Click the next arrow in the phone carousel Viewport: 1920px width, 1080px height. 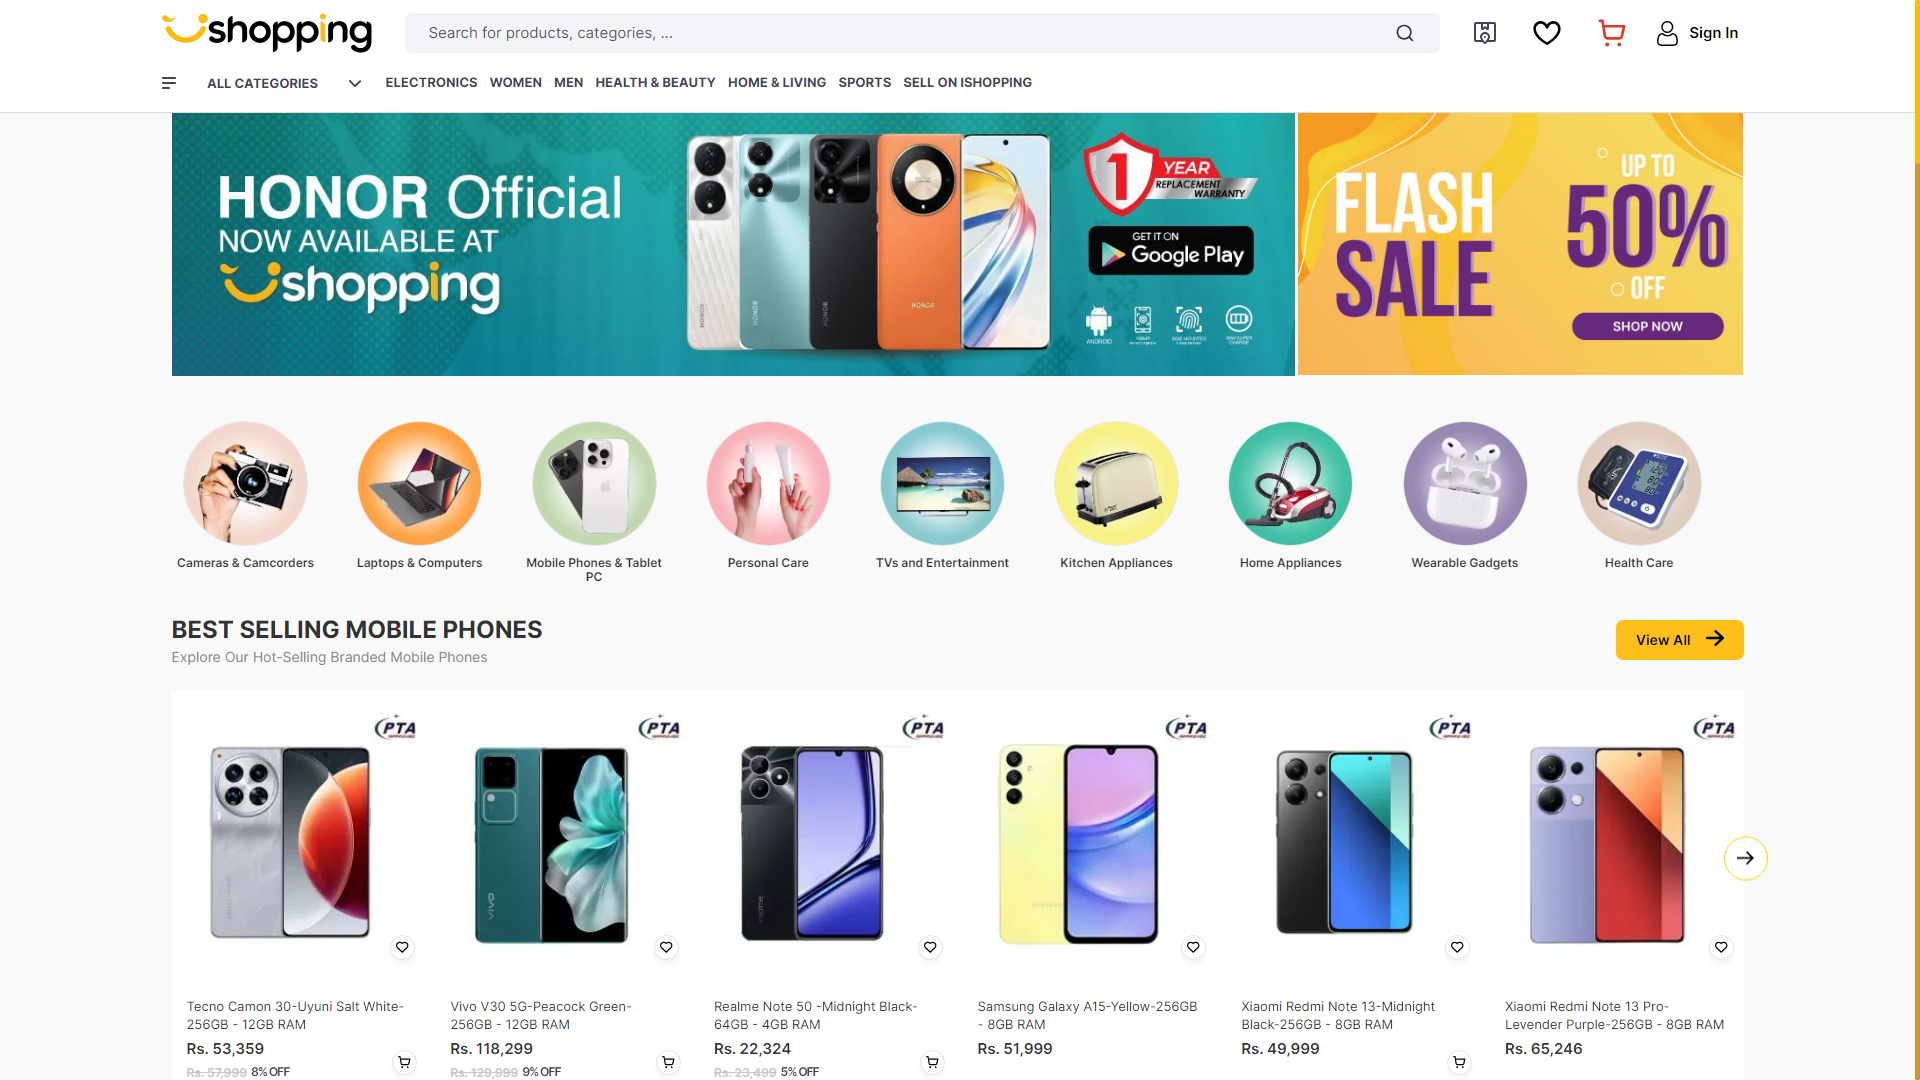pyautogui.click(x=1745, y=858)
